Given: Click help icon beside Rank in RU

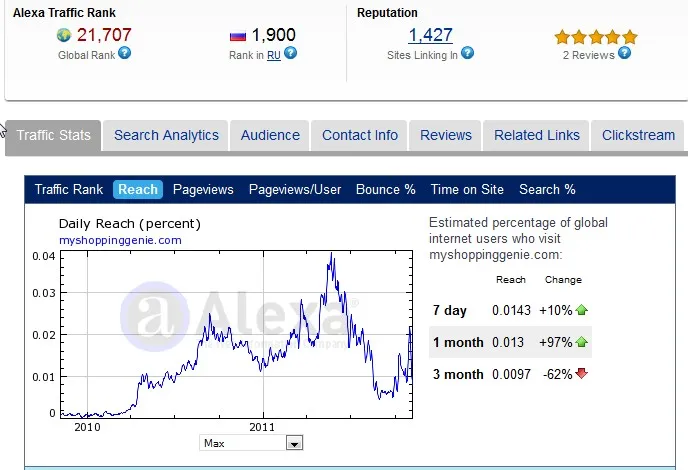Looking at the screenshot, I should point(290,54).
